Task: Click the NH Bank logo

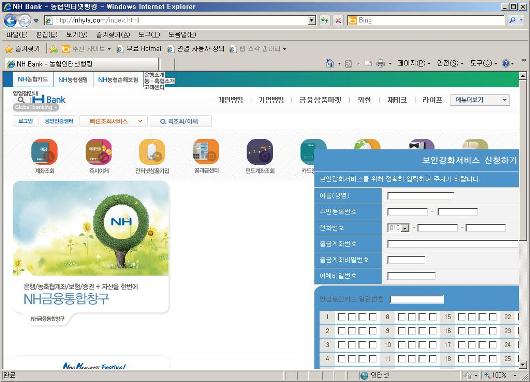Action: [x=49, y=99]
